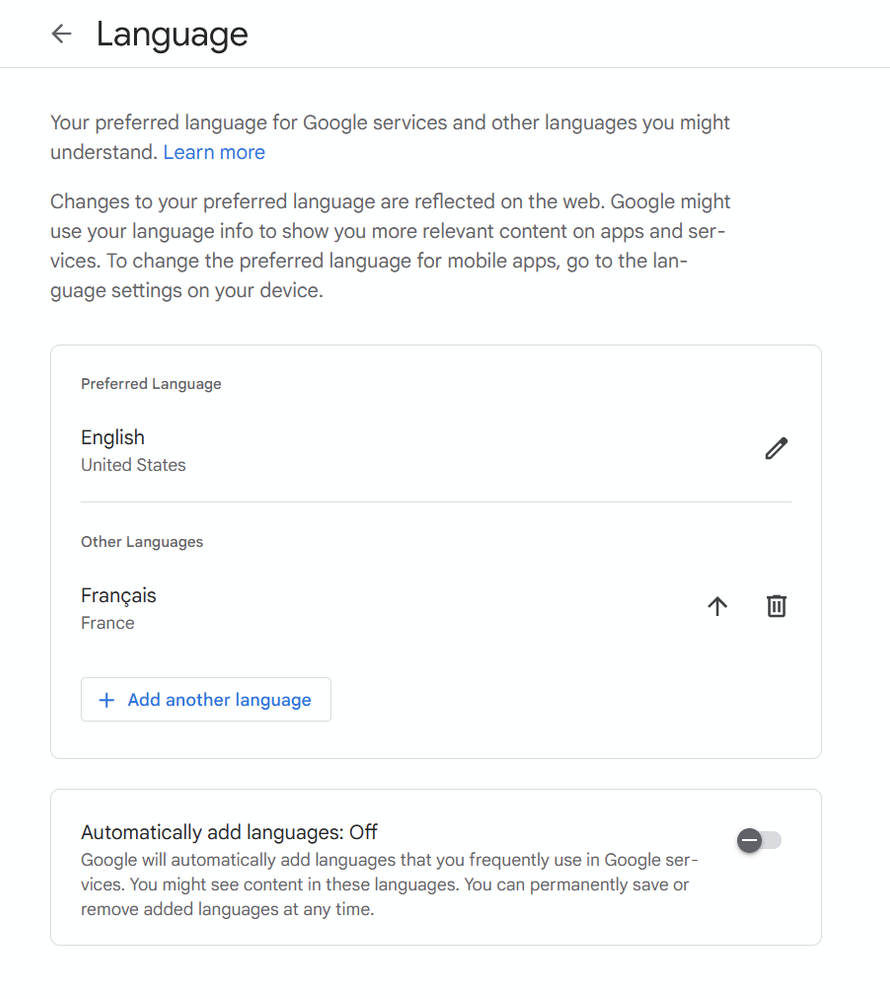Image resolution: width=890 pixels, height=999 pixels.
Task: Go back using the left arrow
Action: pyautogui.click(x=62, y=34)
